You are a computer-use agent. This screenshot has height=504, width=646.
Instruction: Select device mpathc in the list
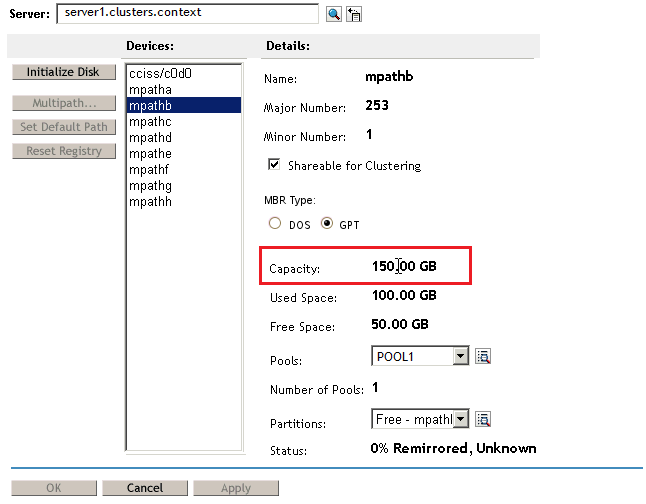184,122
